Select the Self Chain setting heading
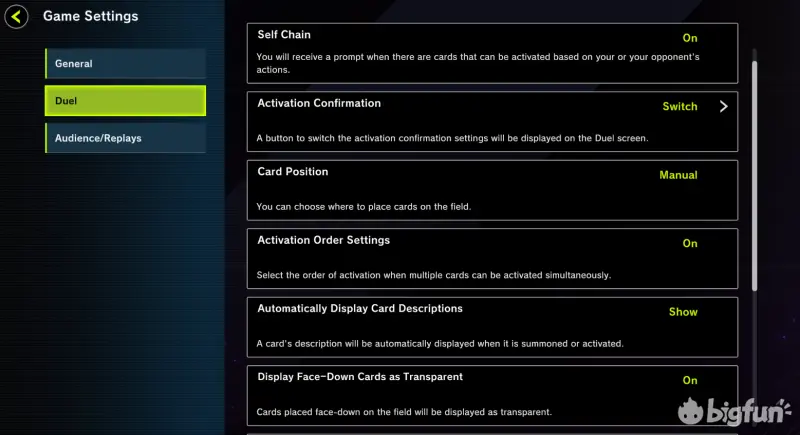The width and height of the screenshot is (800, 435). point(284,35)
